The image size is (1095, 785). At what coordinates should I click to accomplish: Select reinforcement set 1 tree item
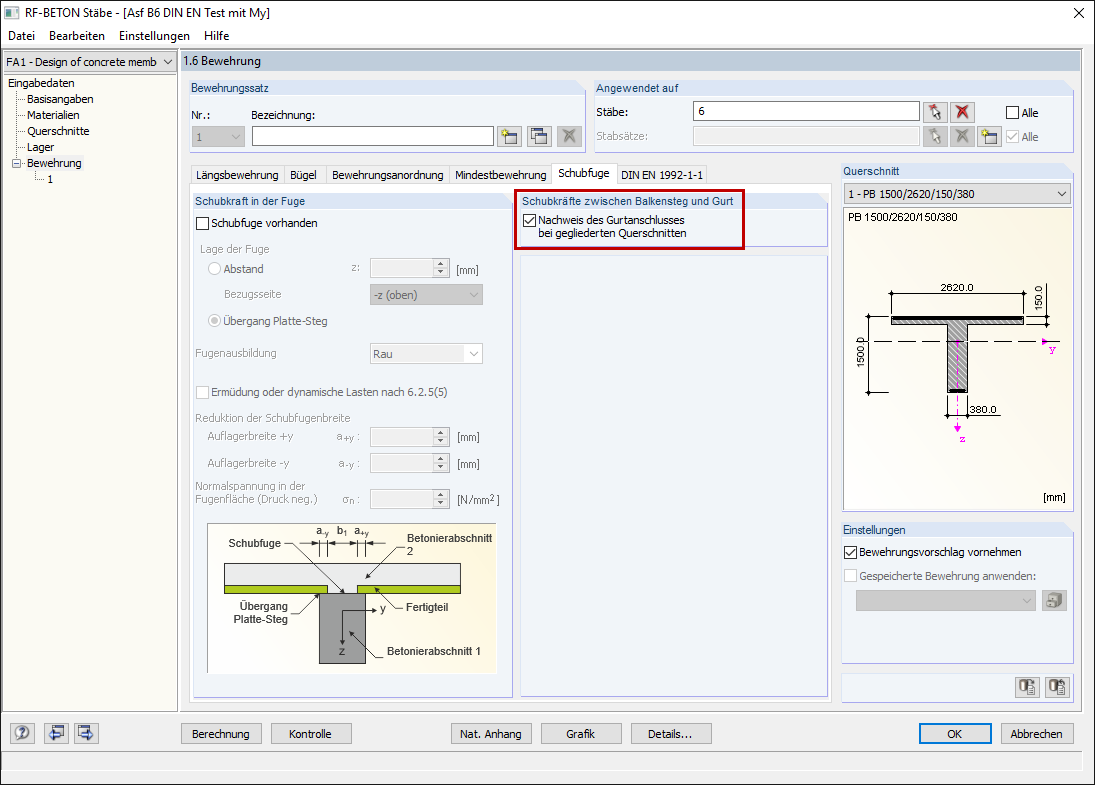coord(50,179)
